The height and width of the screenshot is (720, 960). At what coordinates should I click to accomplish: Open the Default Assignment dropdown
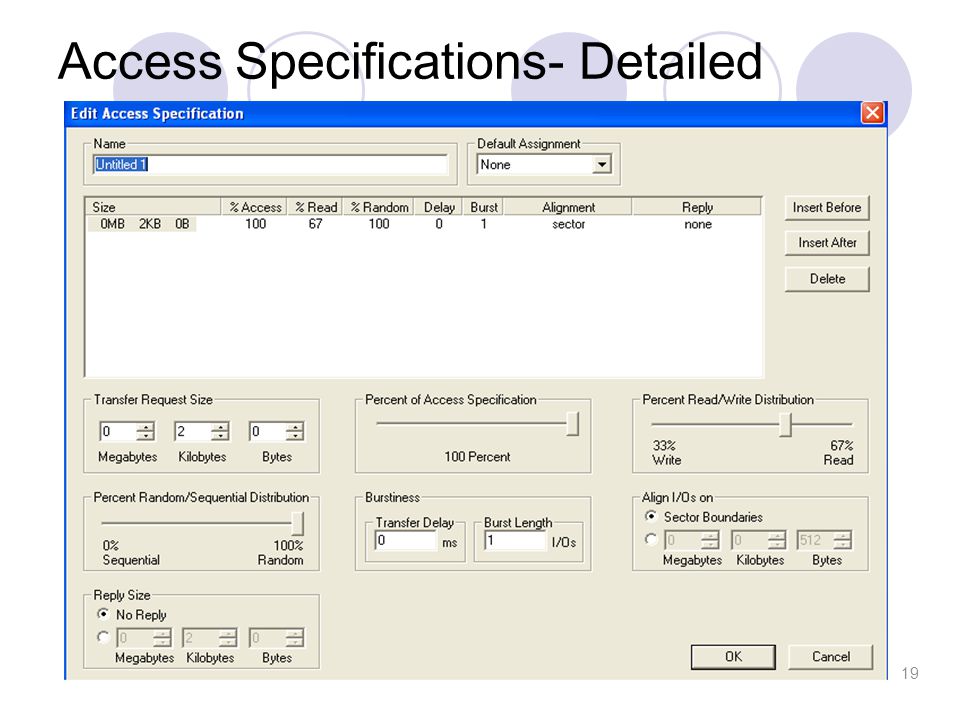[602, 165]
